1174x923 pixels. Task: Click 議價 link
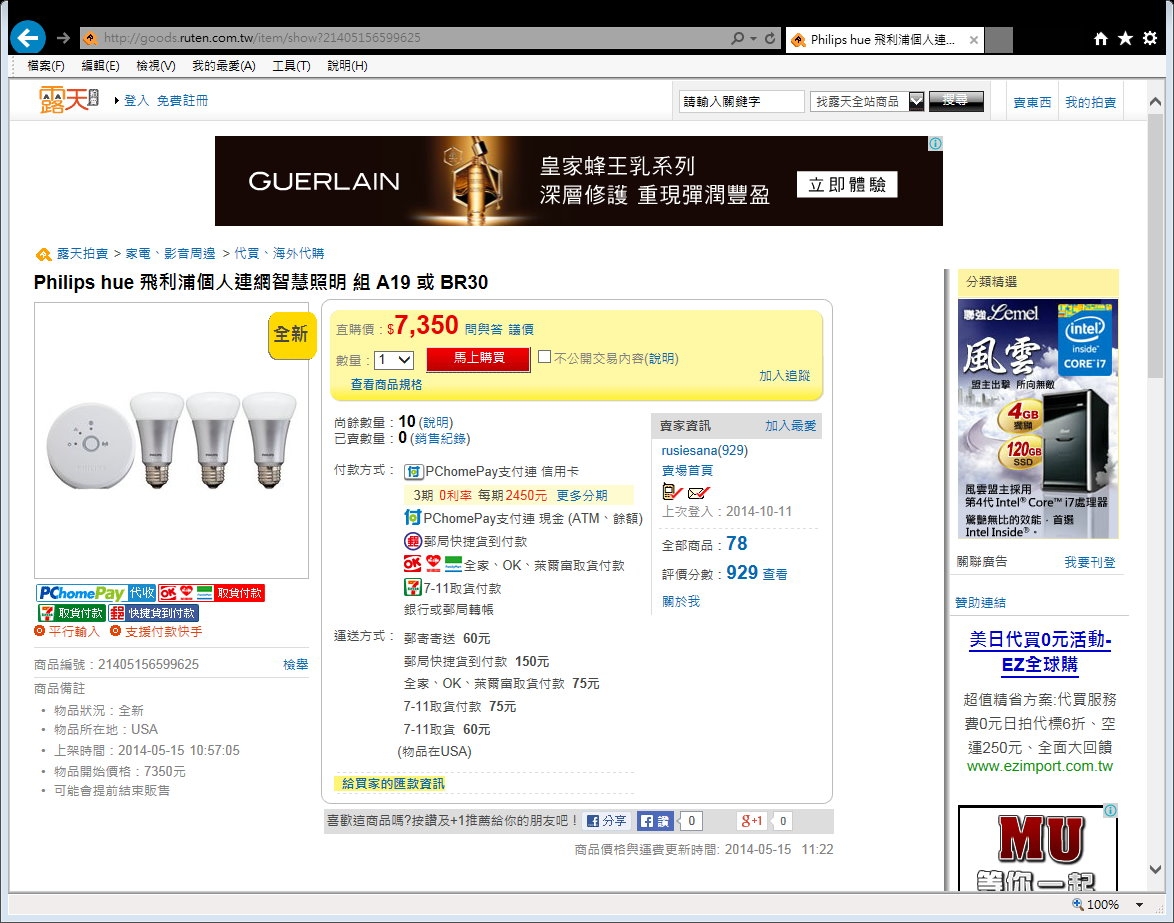(x=521, y=329)
